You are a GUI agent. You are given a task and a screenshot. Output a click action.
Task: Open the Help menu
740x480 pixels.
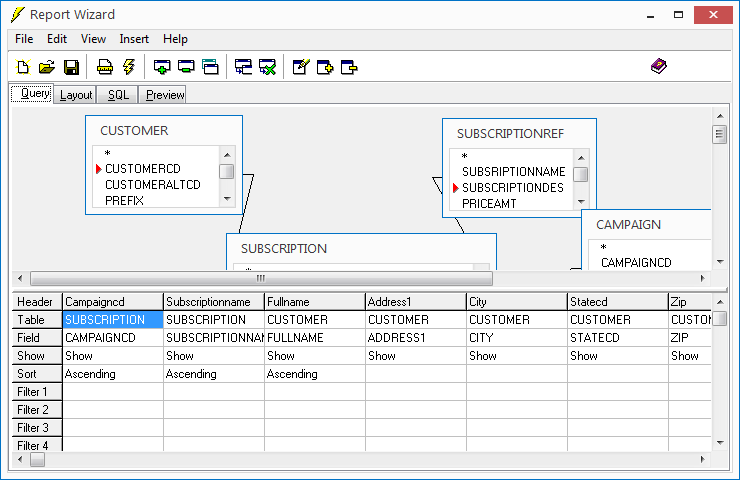(175, 39)
